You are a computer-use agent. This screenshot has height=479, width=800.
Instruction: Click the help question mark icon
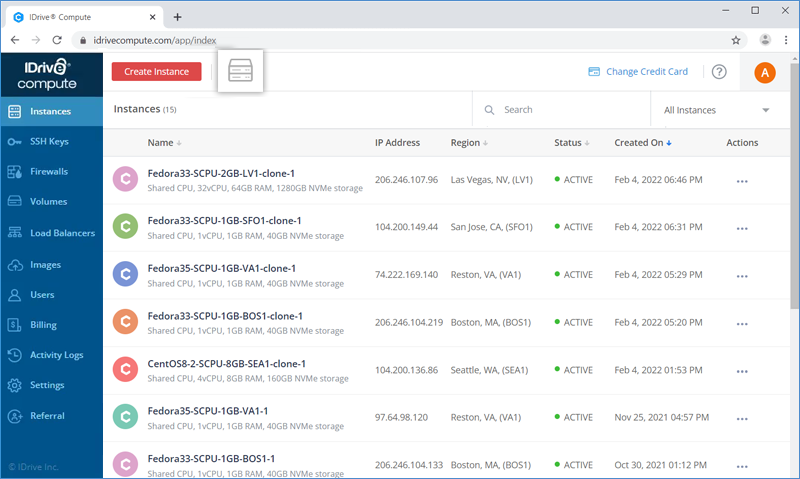coord(719,72)
